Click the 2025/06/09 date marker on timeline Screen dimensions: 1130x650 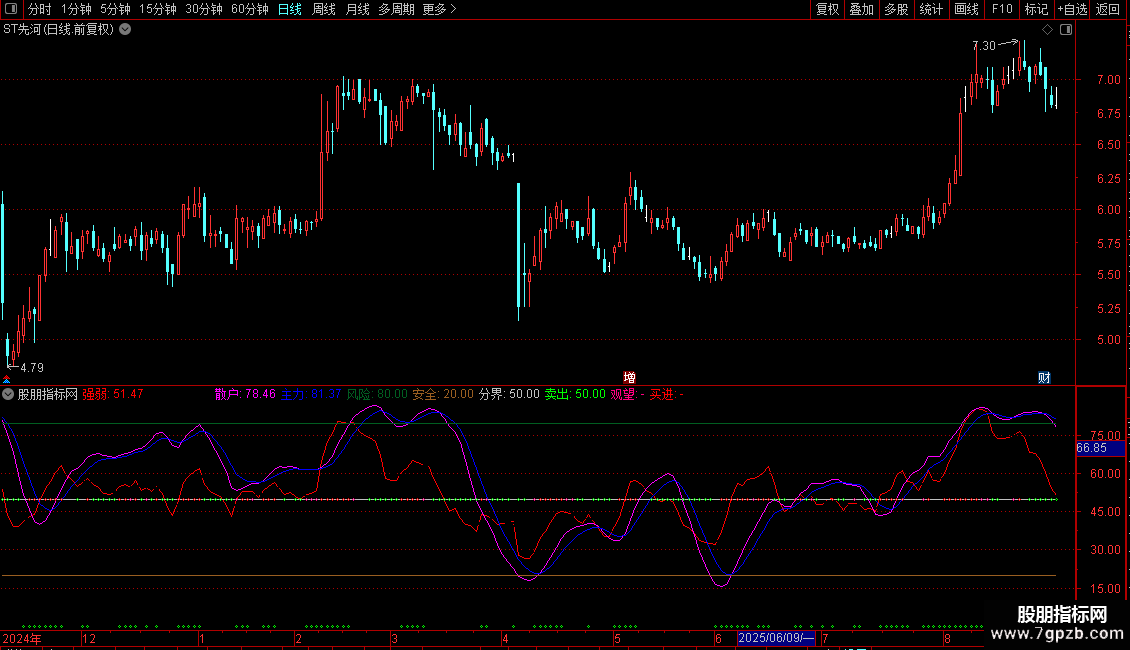(x=776, y=638)
